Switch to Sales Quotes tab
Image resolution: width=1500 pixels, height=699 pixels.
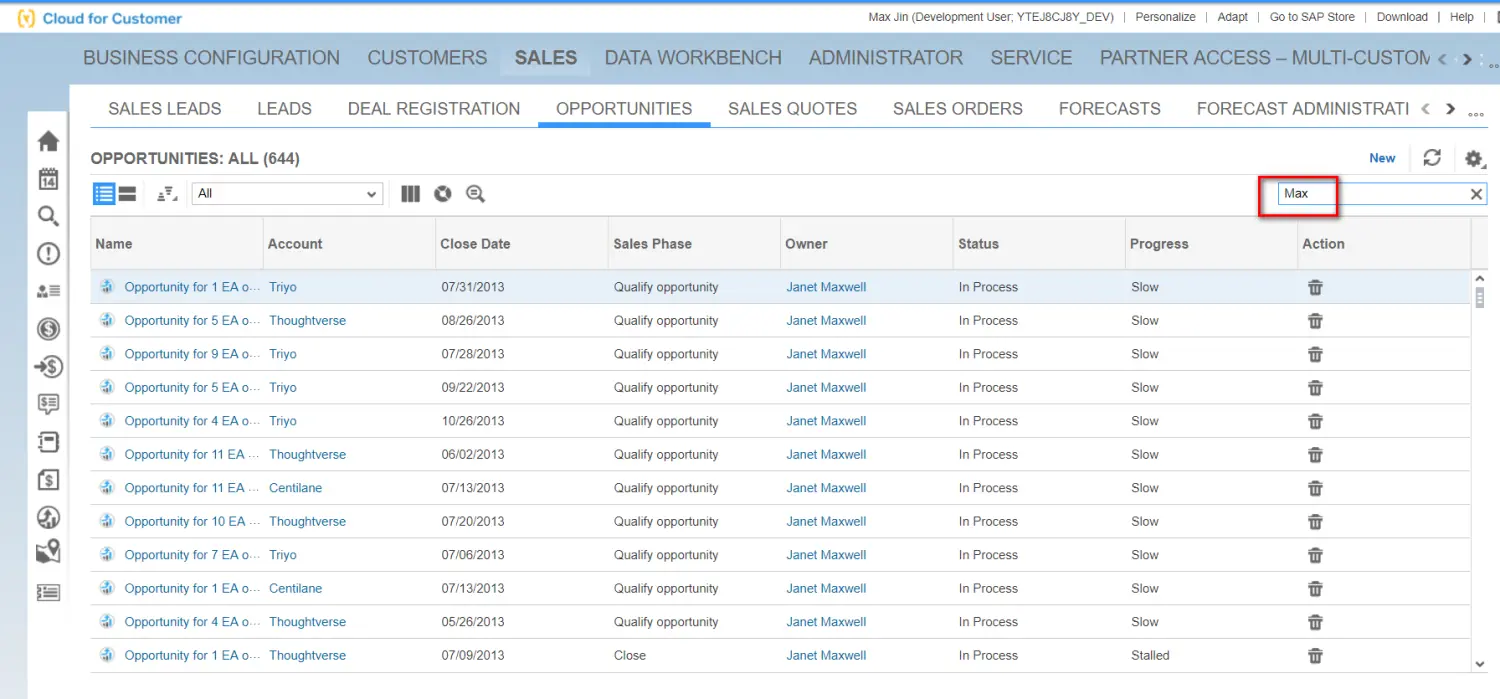point(792,109)
